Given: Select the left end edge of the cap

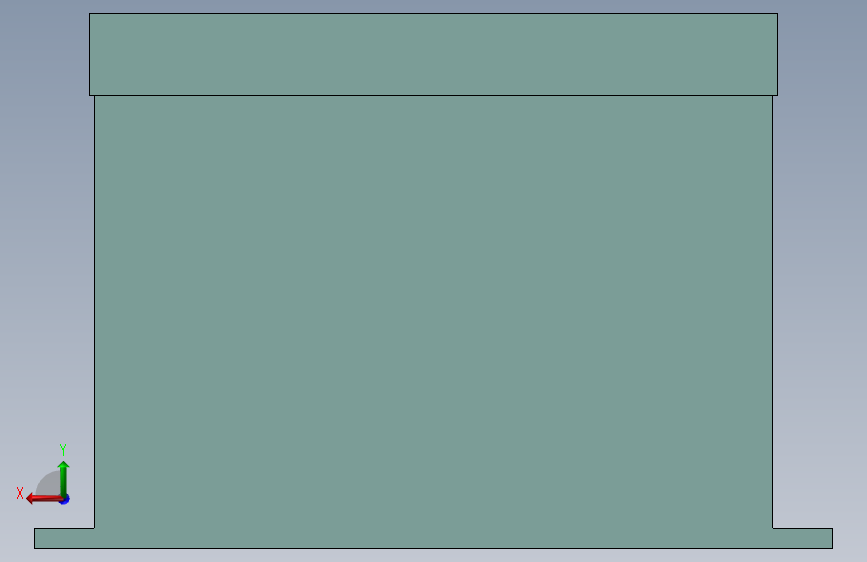Looking at the screenshot, I should pyautogui.click(x=90, y=54).
